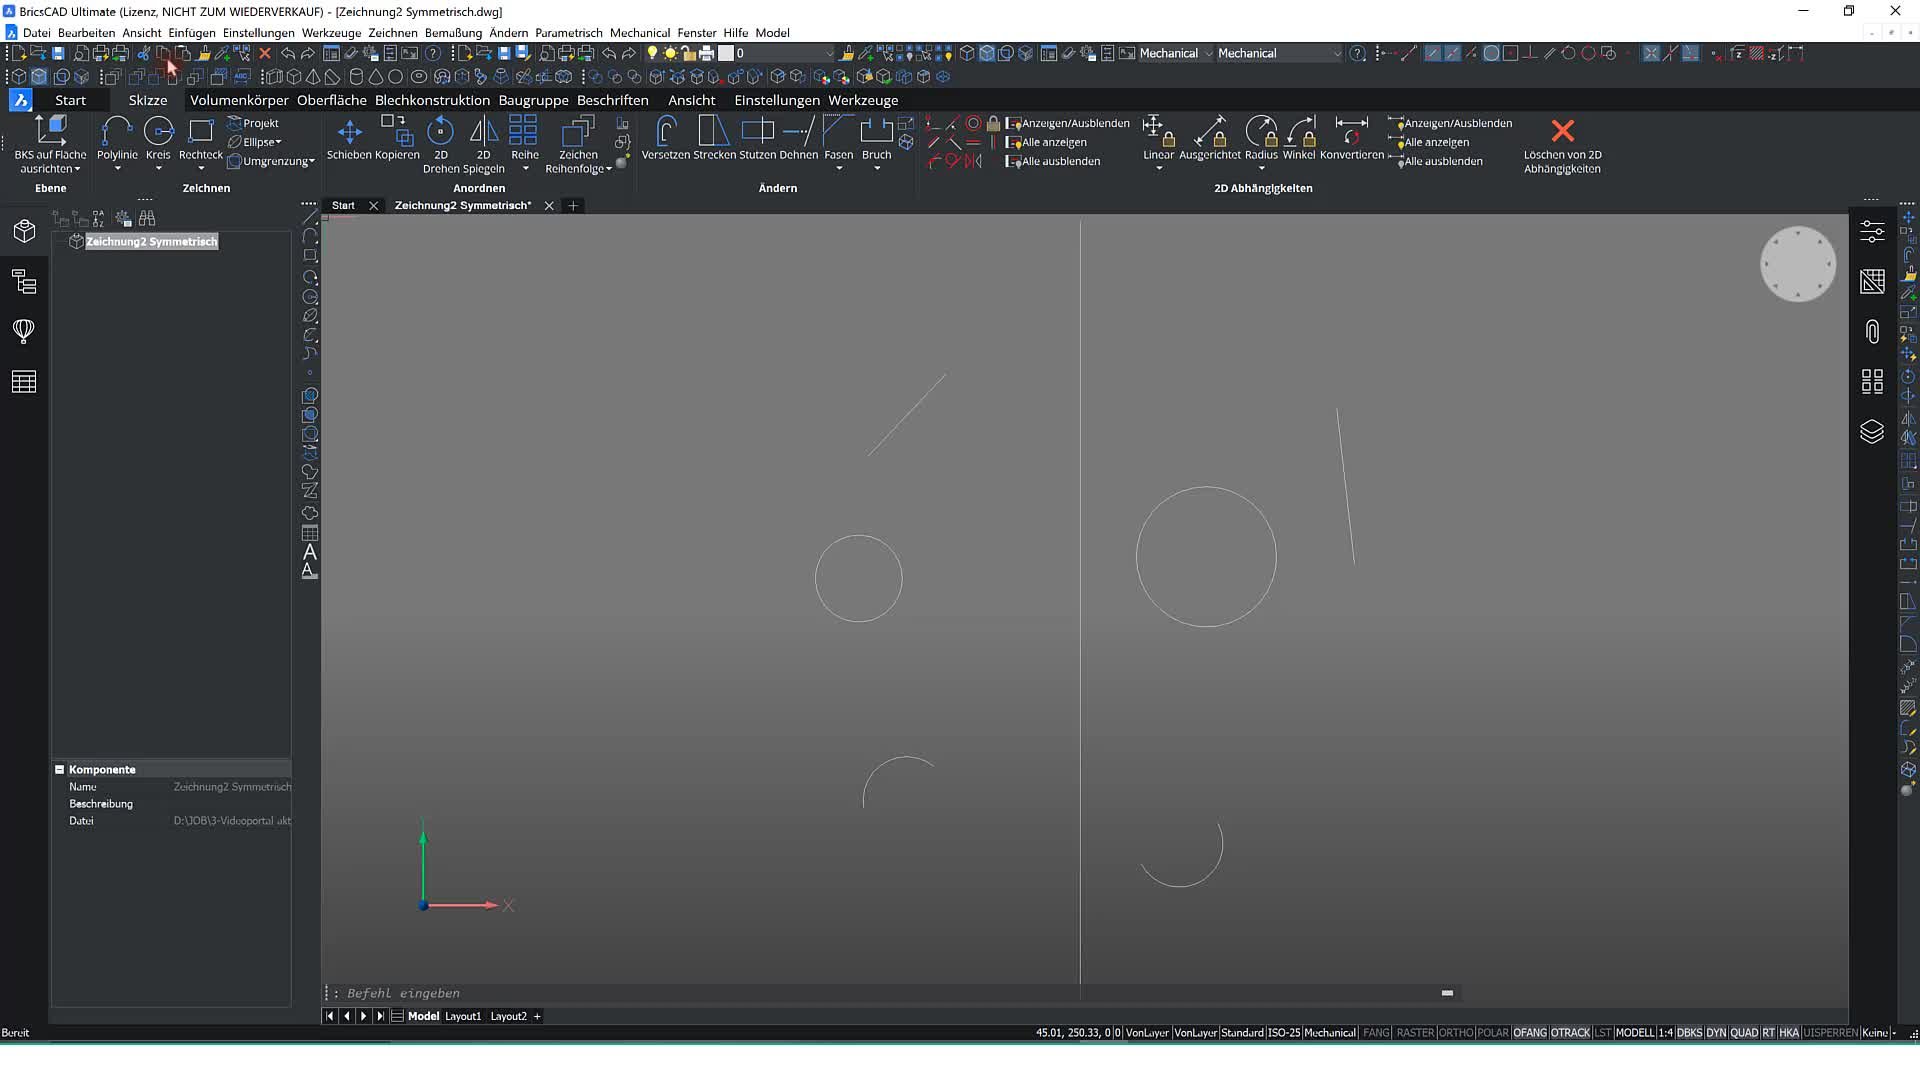Open the Layers panel icon on right
Viewport: 1920px width, 1080px height.
tap(1872, 432)
